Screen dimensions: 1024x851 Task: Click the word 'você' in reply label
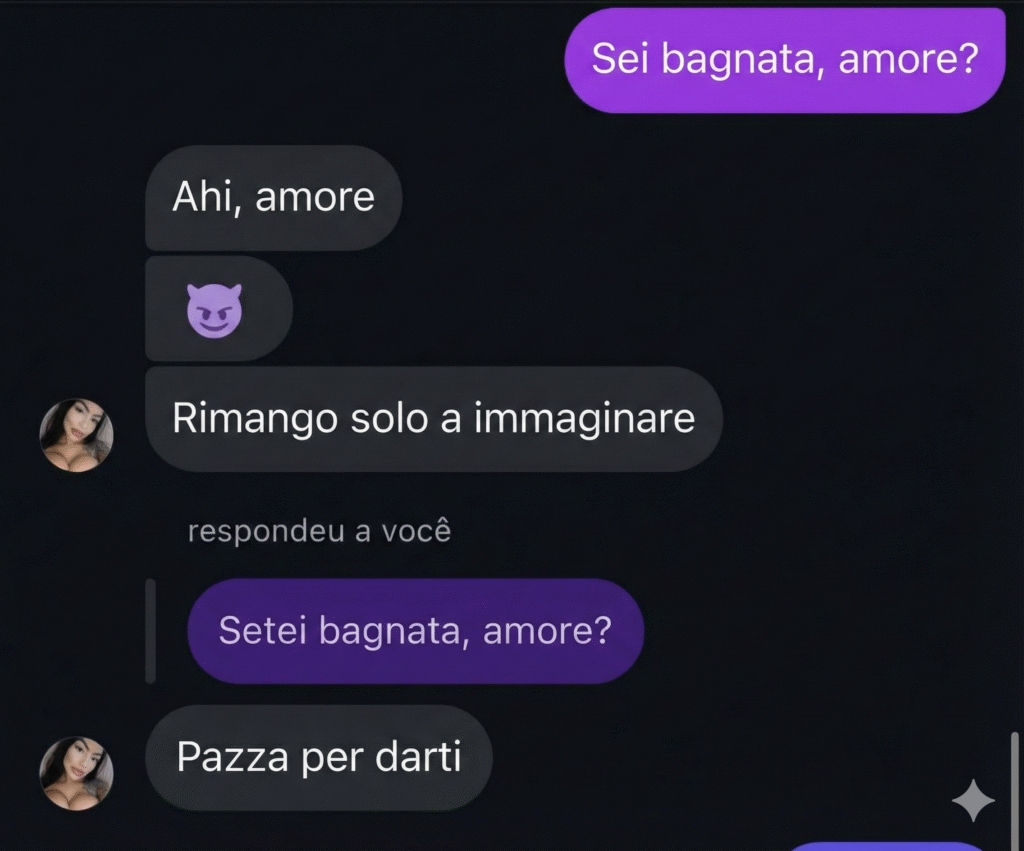tap(417, 530)
